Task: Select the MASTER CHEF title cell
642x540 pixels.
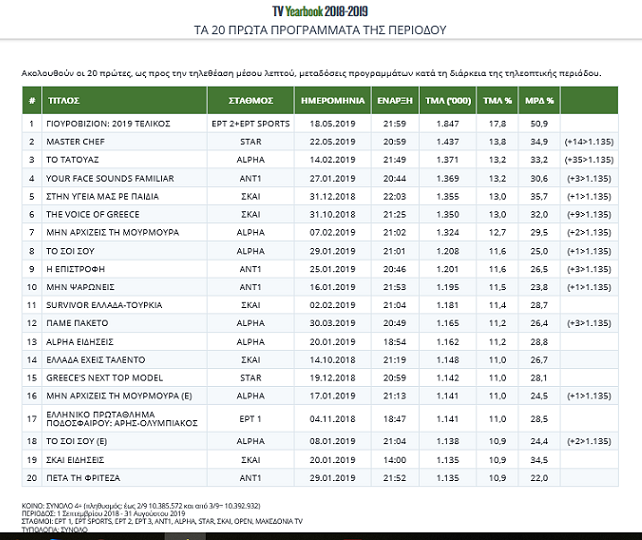Action: tap(124, 142)
